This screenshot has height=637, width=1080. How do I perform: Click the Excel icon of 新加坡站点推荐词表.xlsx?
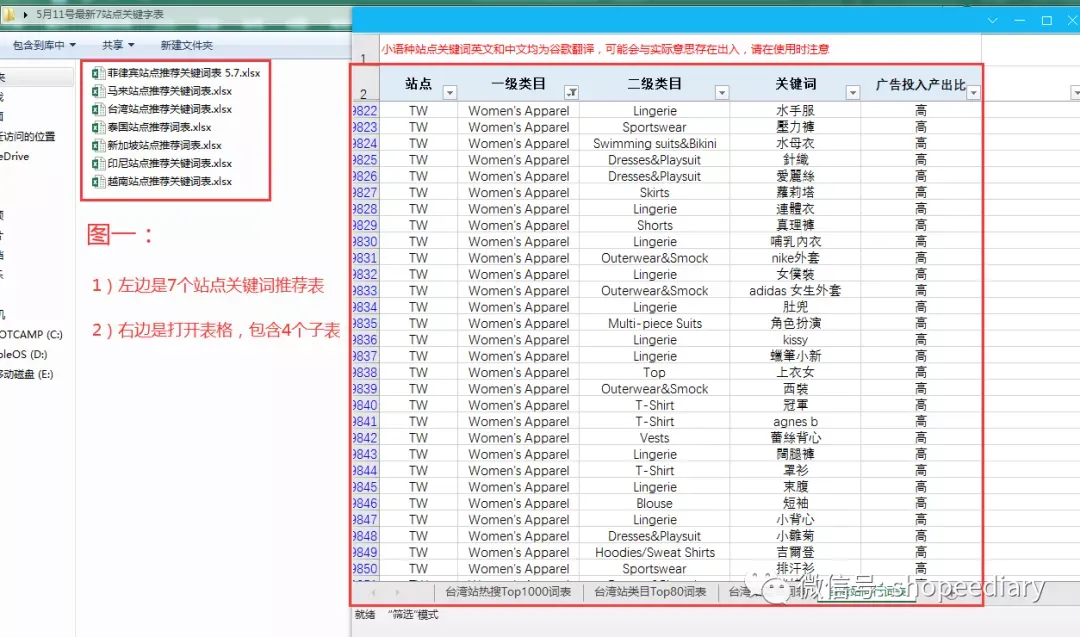click(x=98, y=145)
